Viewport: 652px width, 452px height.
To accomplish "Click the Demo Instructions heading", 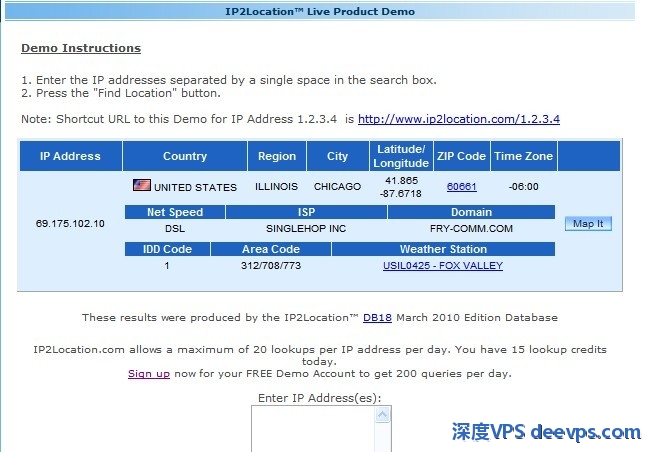I will point(81,48).
